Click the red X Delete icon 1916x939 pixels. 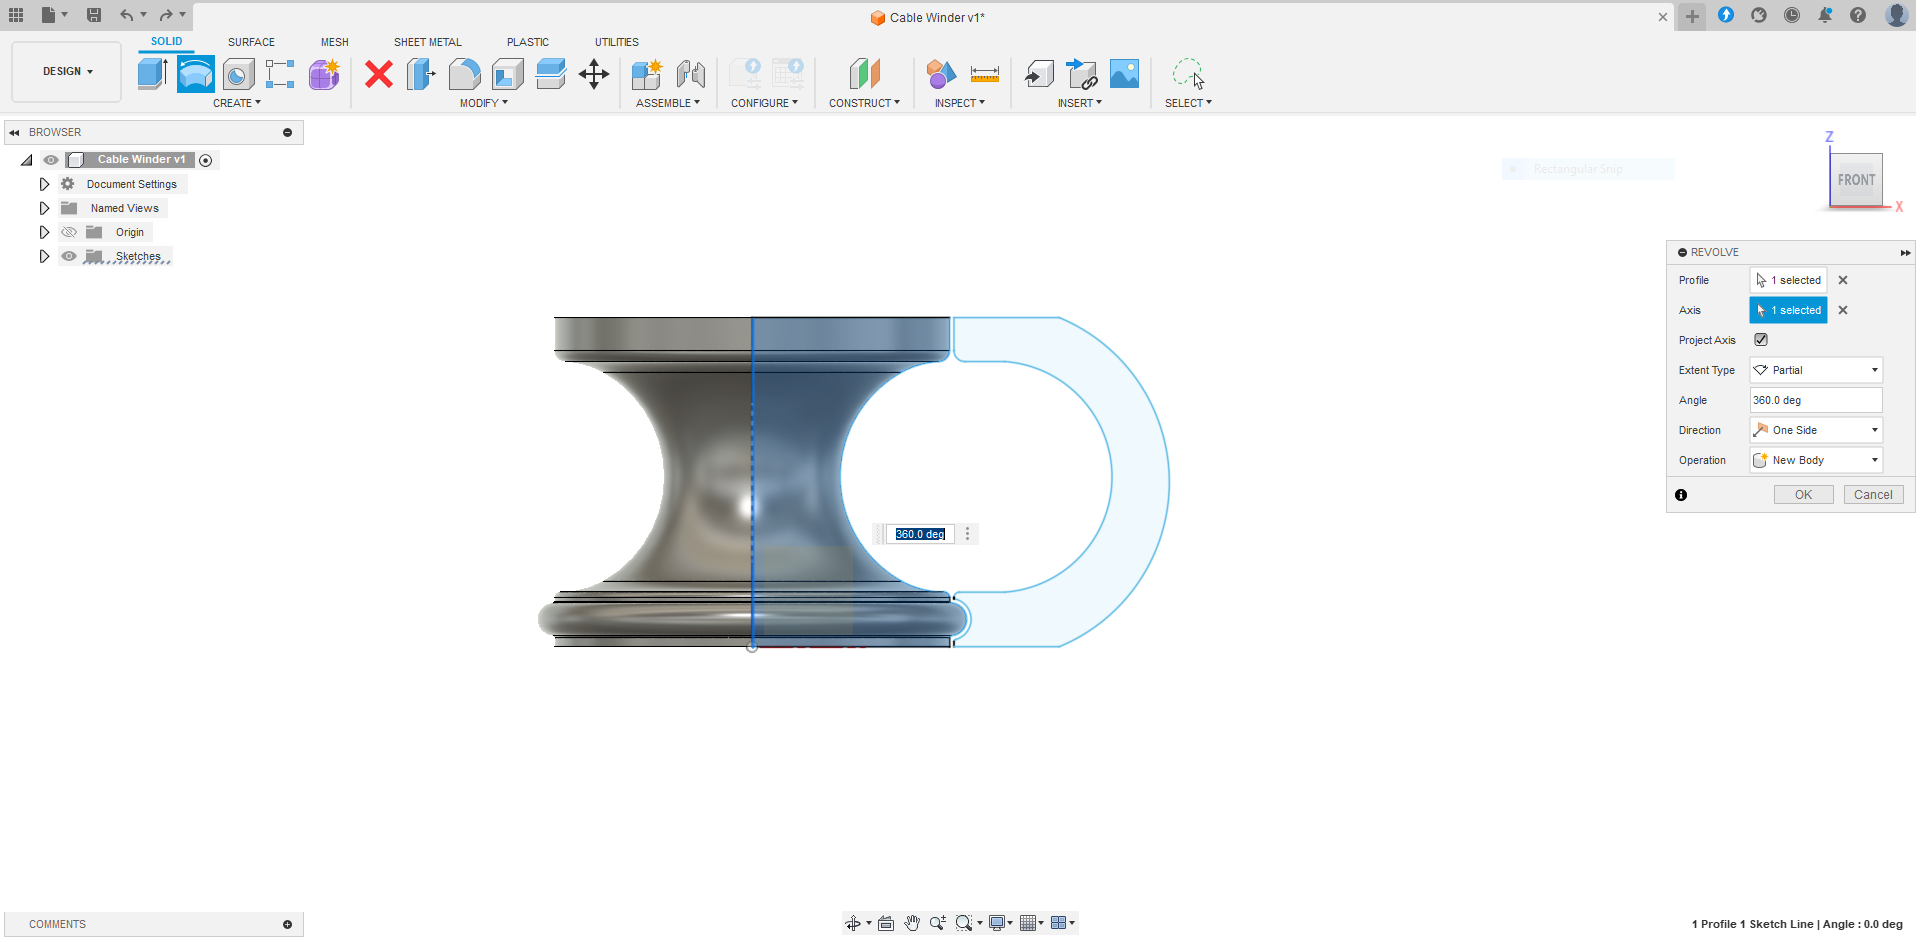[379, 74]
